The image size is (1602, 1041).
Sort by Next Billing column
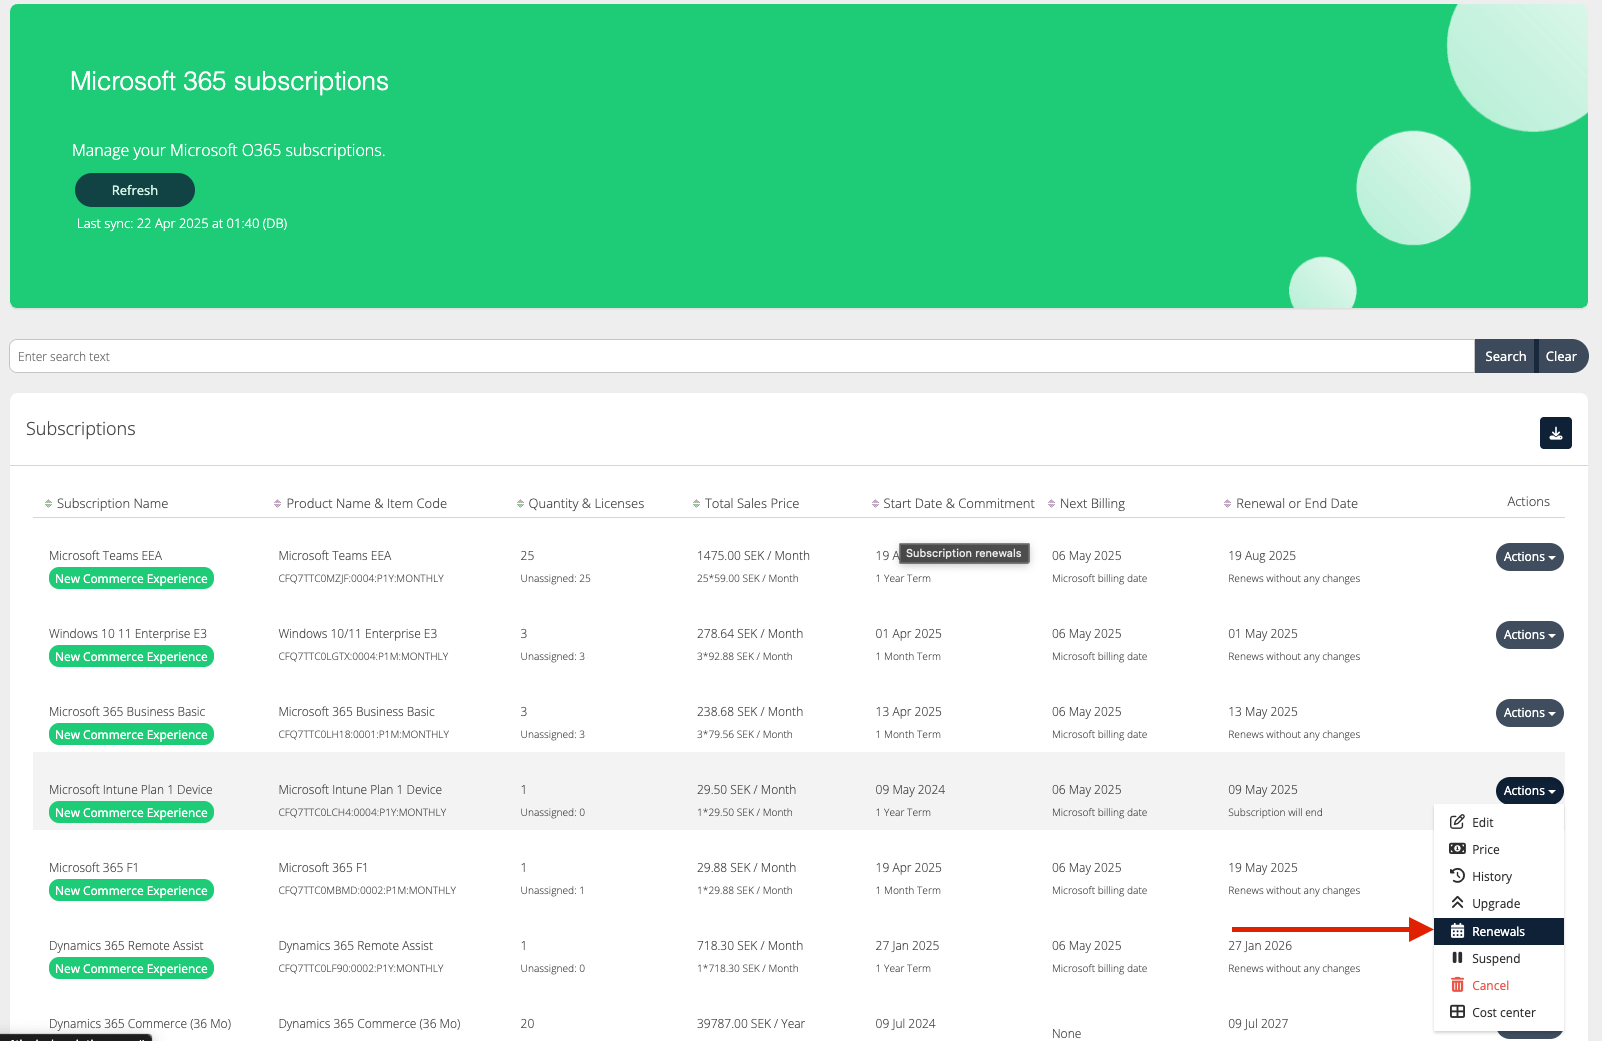click(x=1091, y=504)
